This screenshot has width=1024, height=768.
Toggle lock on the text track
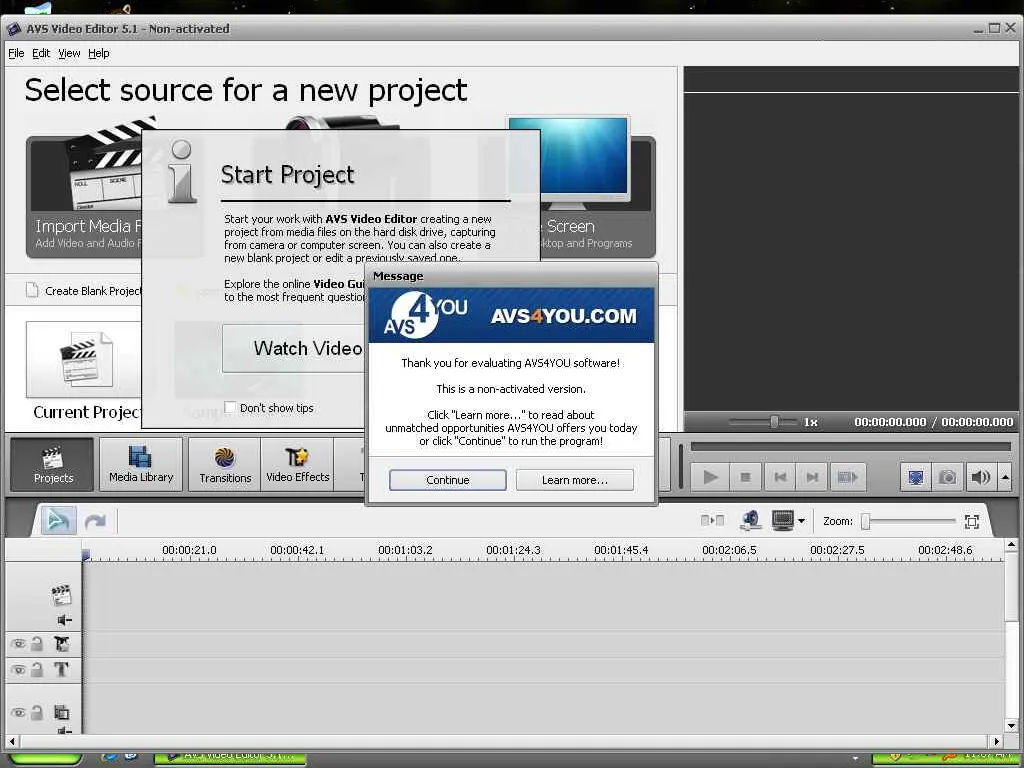click(x=37, y=669)
